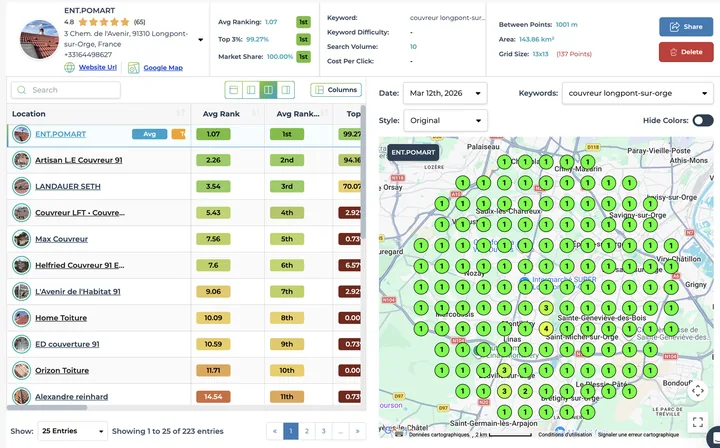Click the table vertical scrollbar
Viewport: 720px width, 448px height.
click(363, 172)
